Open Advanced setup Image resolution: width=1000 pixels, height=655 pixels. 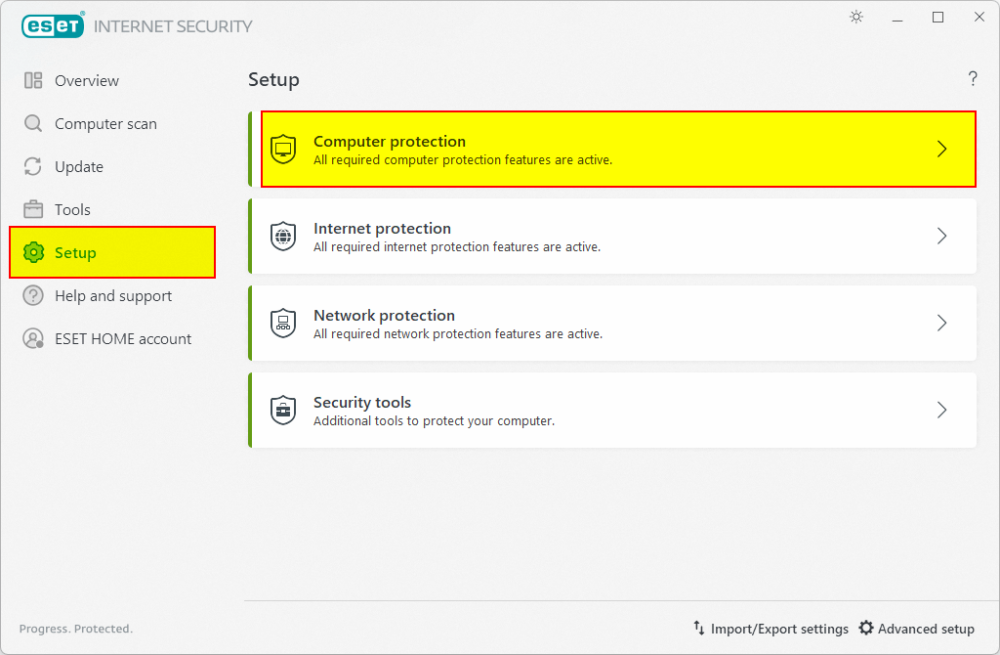coord(916,629)
